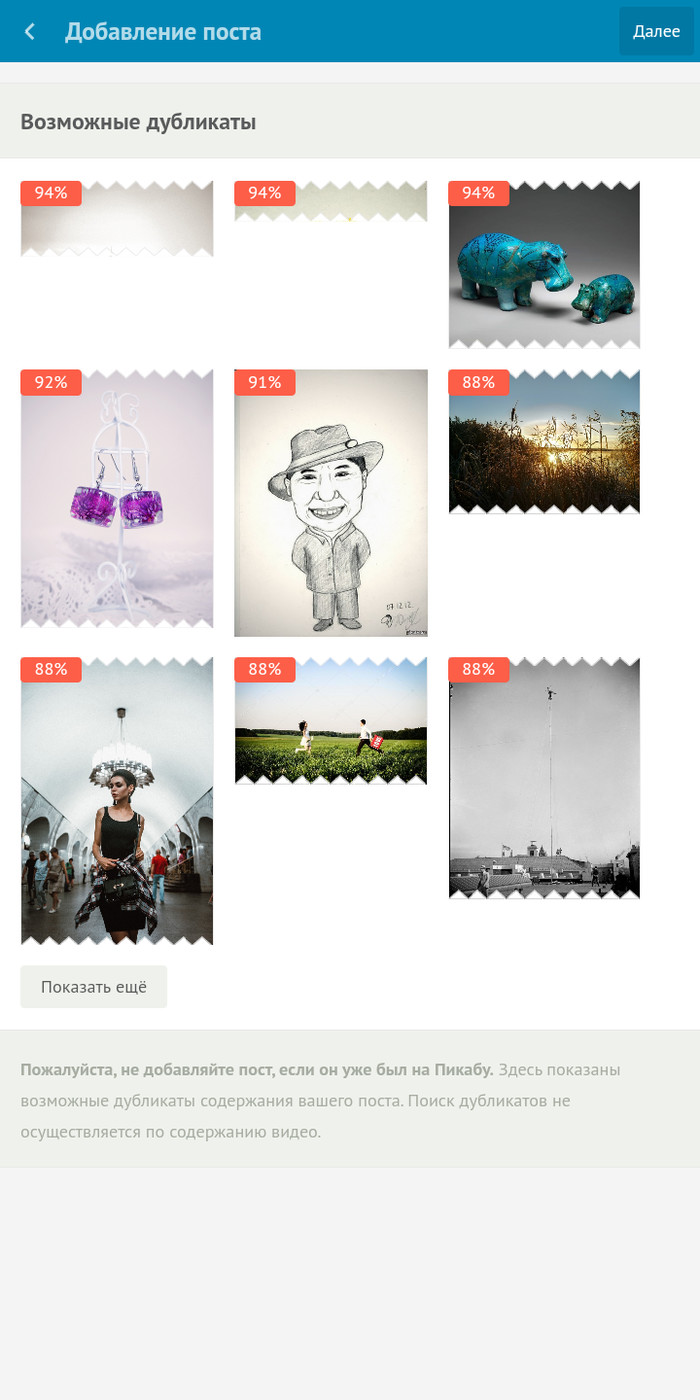Click the 91% badge on caricature
700x1400 pixels.
265,382
